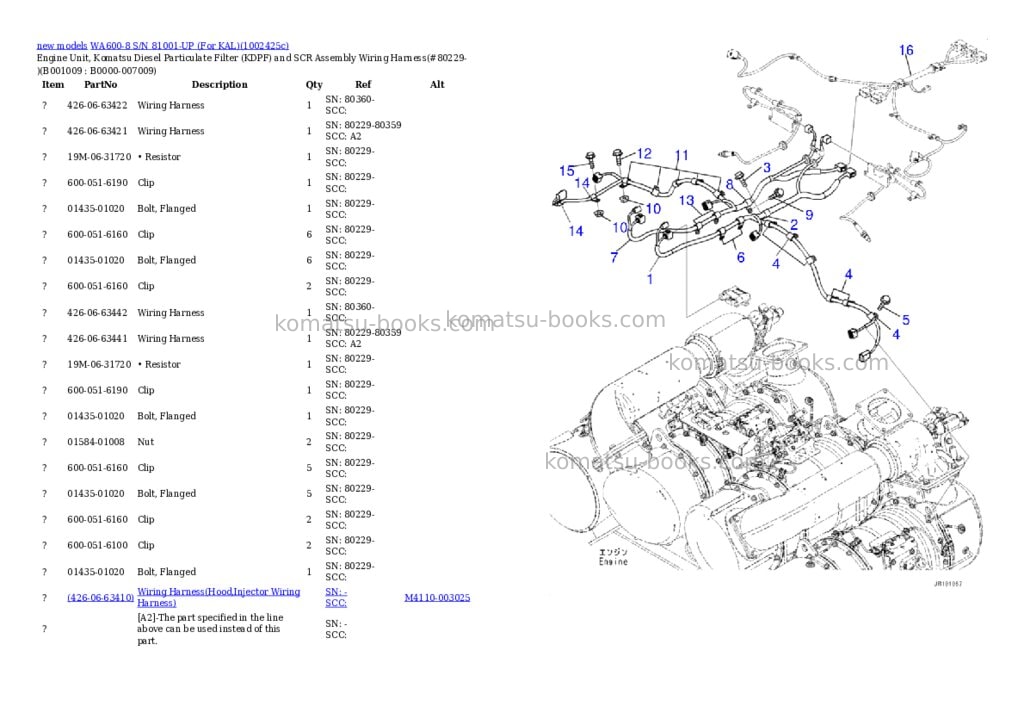Click callout number 12 in diagram
Screen dimensions: 1024x725
[x=644, y=153]
